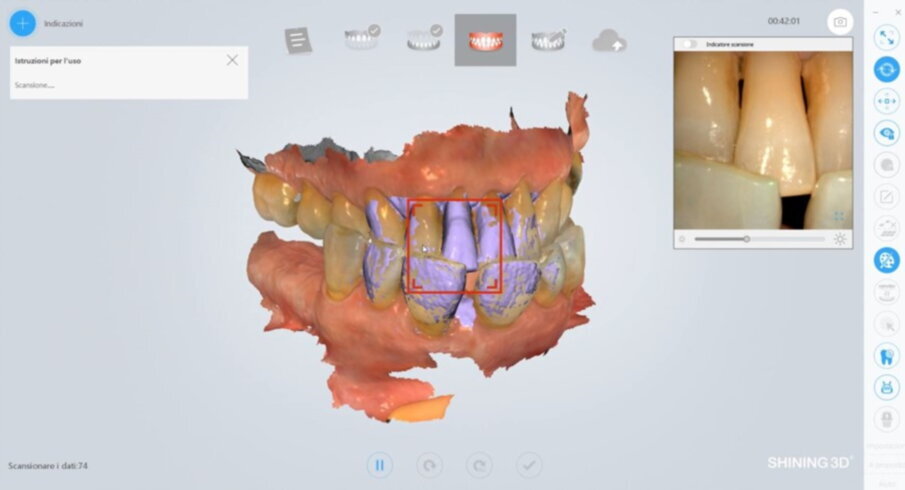This screenshot has height=490, width=905.
Task: Select the total bite scan step
Action: (485, 40)
